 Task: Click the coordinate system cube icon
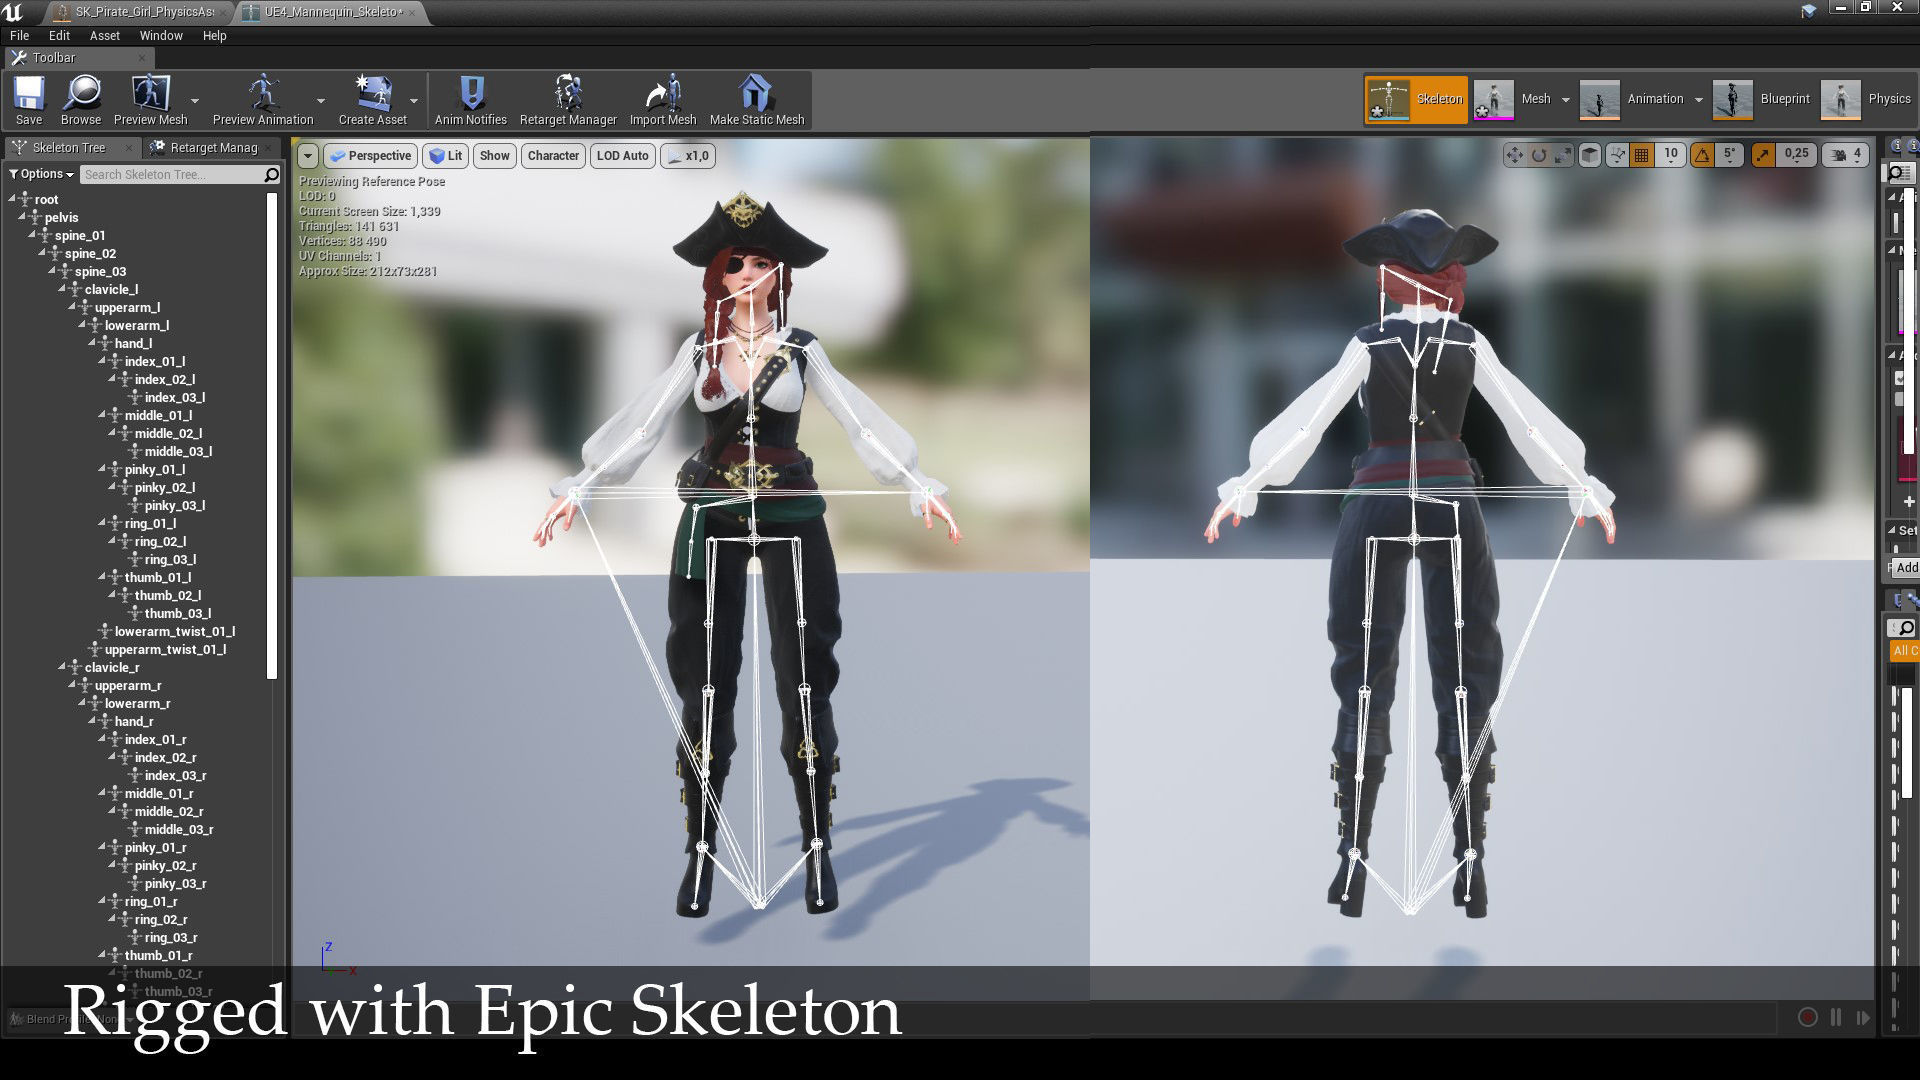(x=1589, y=155)
